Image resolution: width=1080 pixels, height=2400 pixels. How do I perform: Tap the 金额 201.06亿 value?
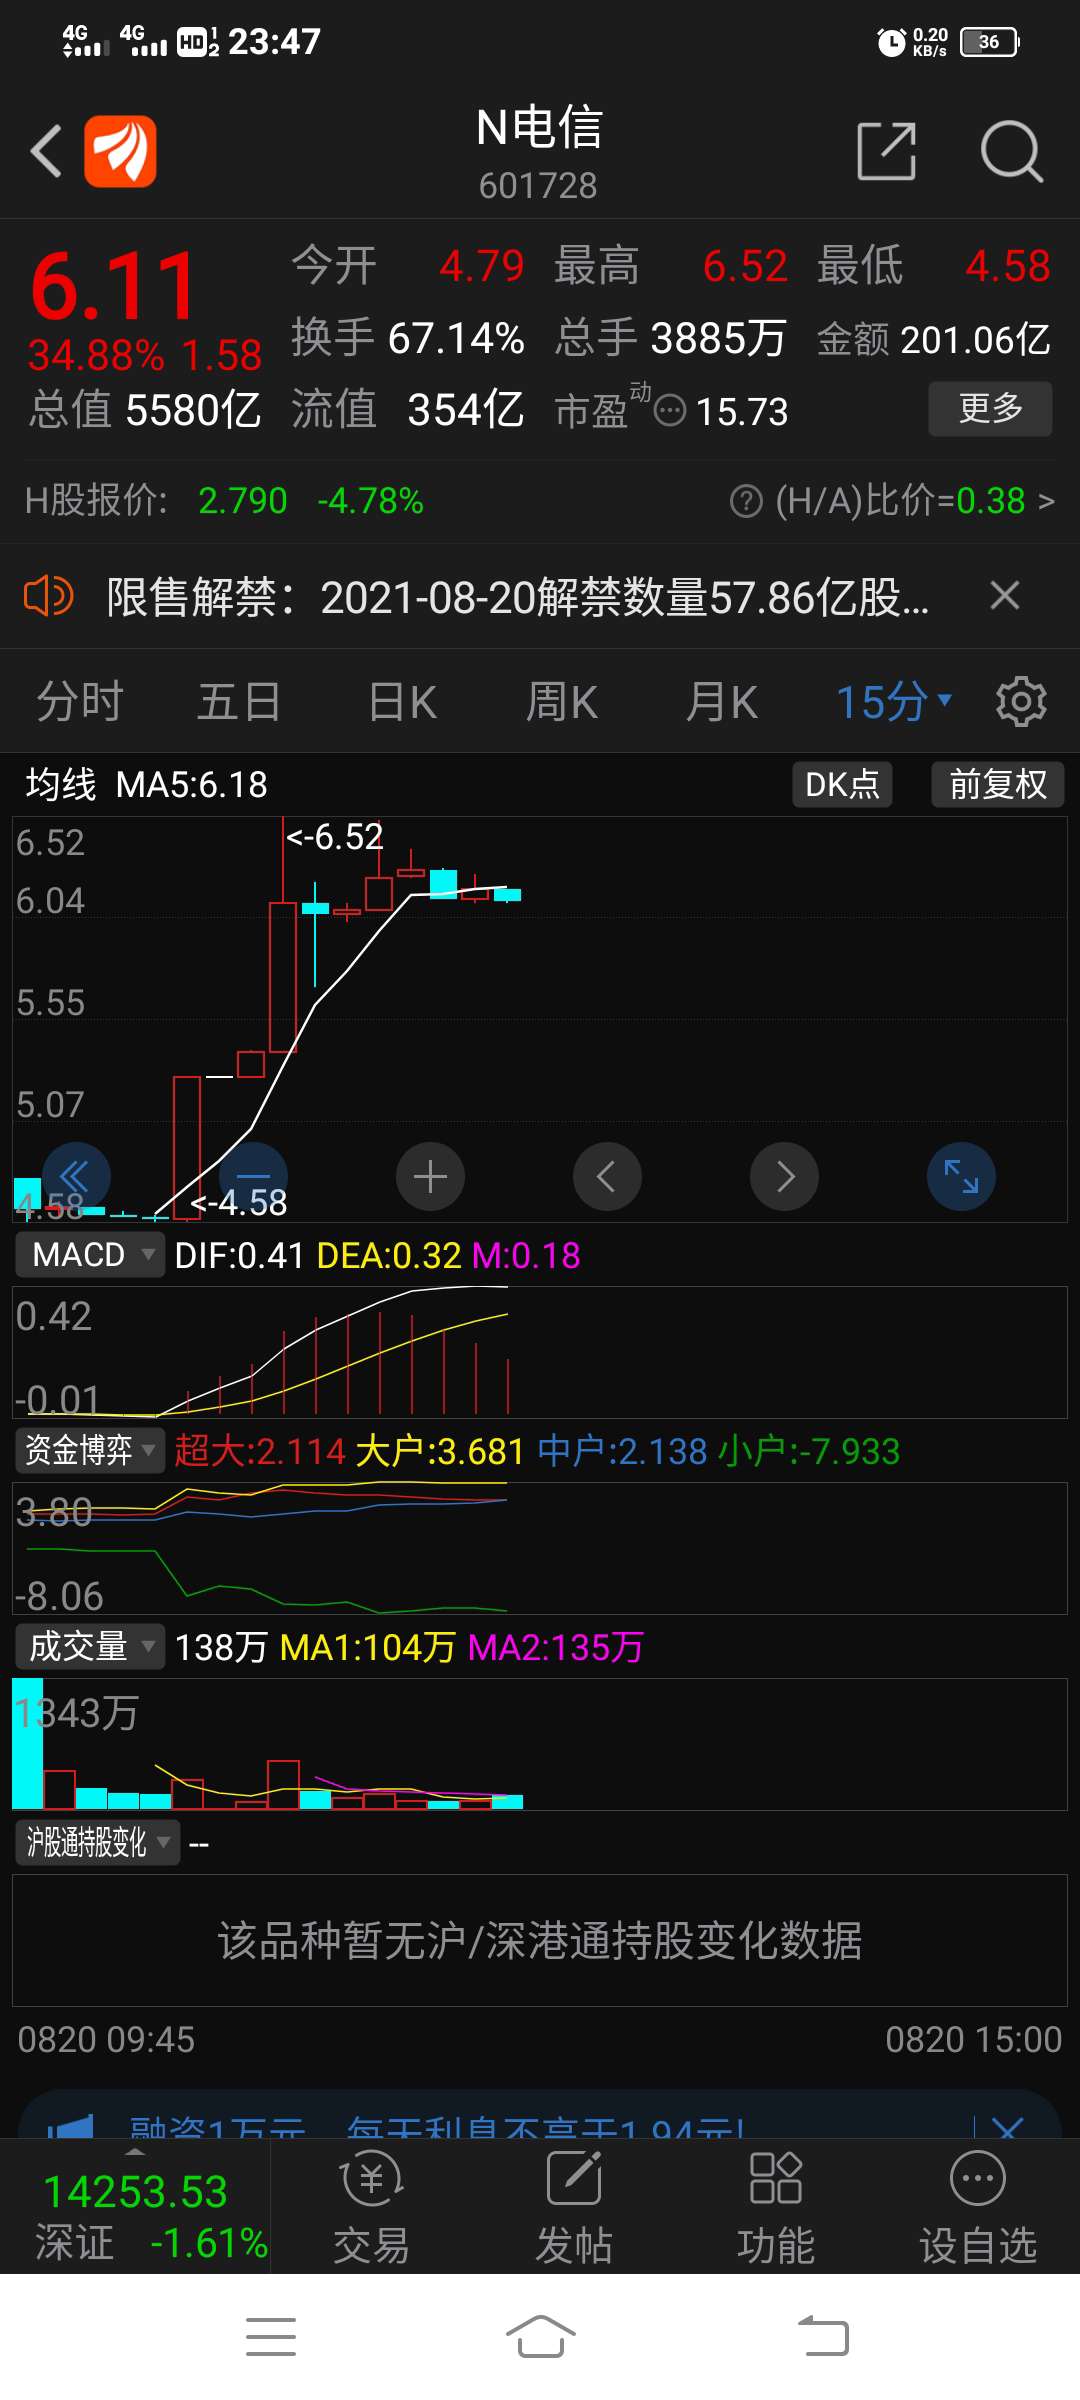pos(934,339)
